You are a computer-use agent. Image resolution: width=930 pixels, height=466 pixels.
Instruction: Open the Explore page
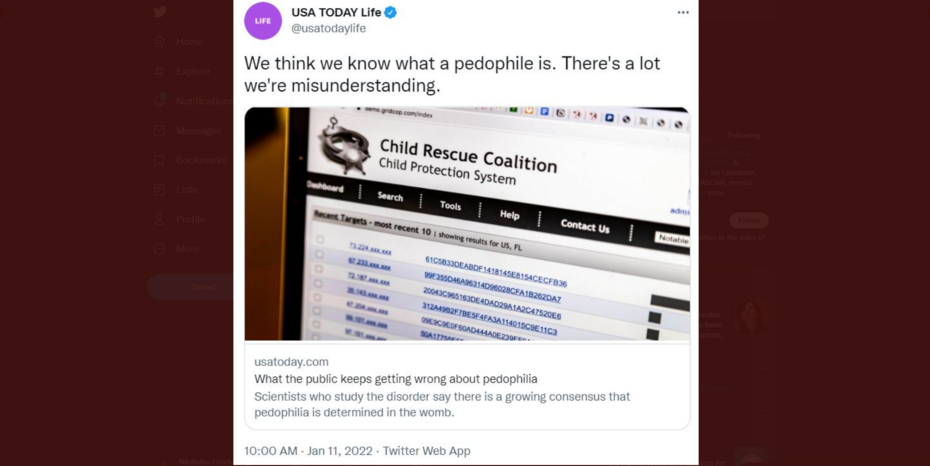click(x=192, y=72)
